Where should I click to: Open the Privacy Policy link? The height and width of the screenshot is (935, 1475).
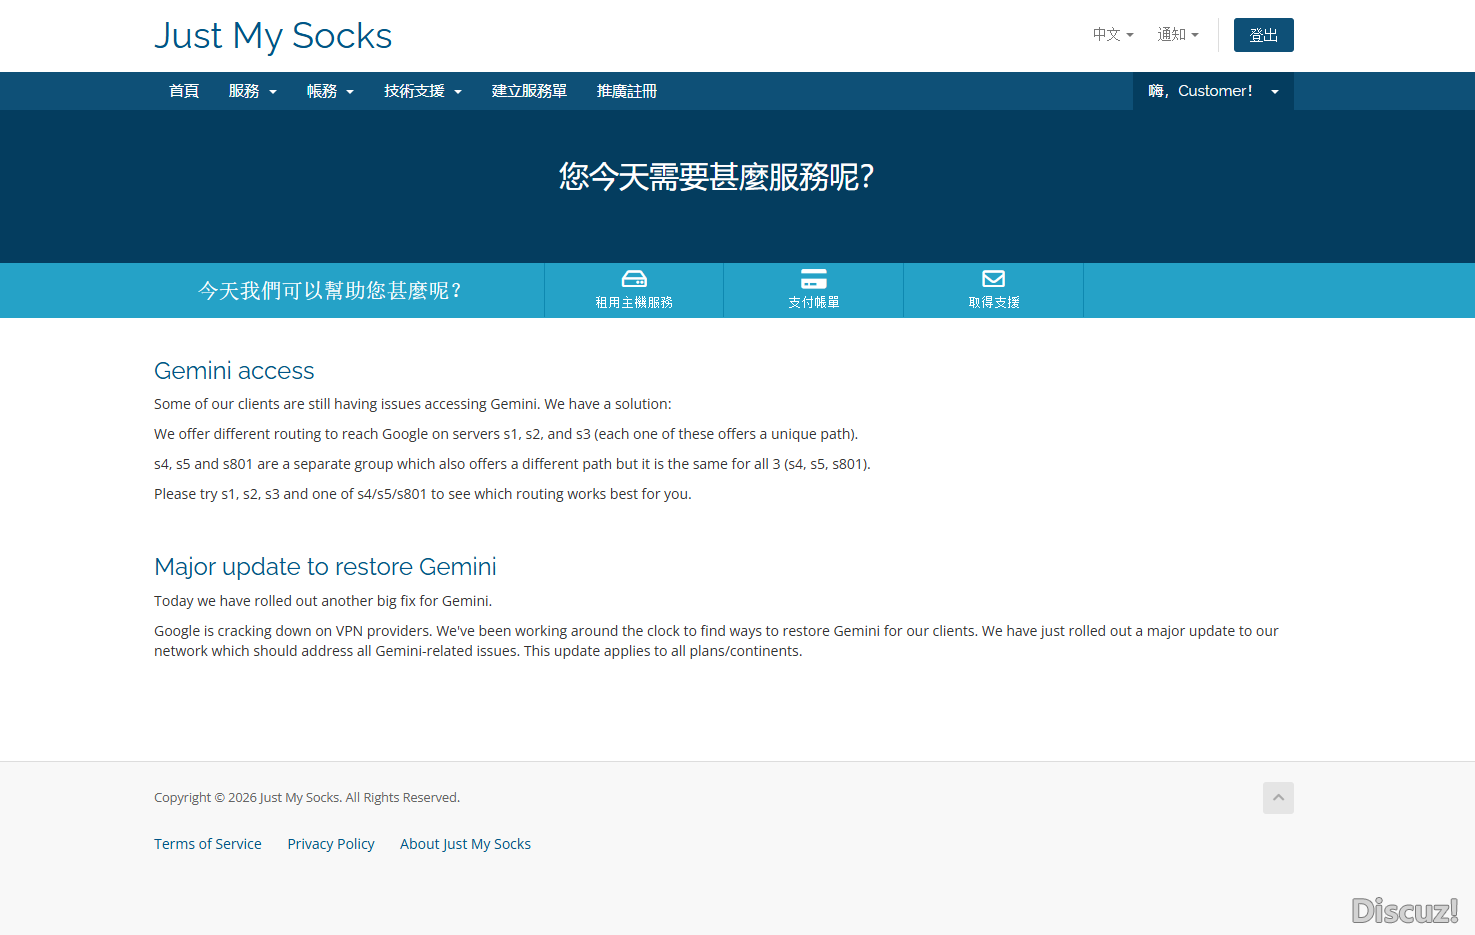[x=331, y=844]
